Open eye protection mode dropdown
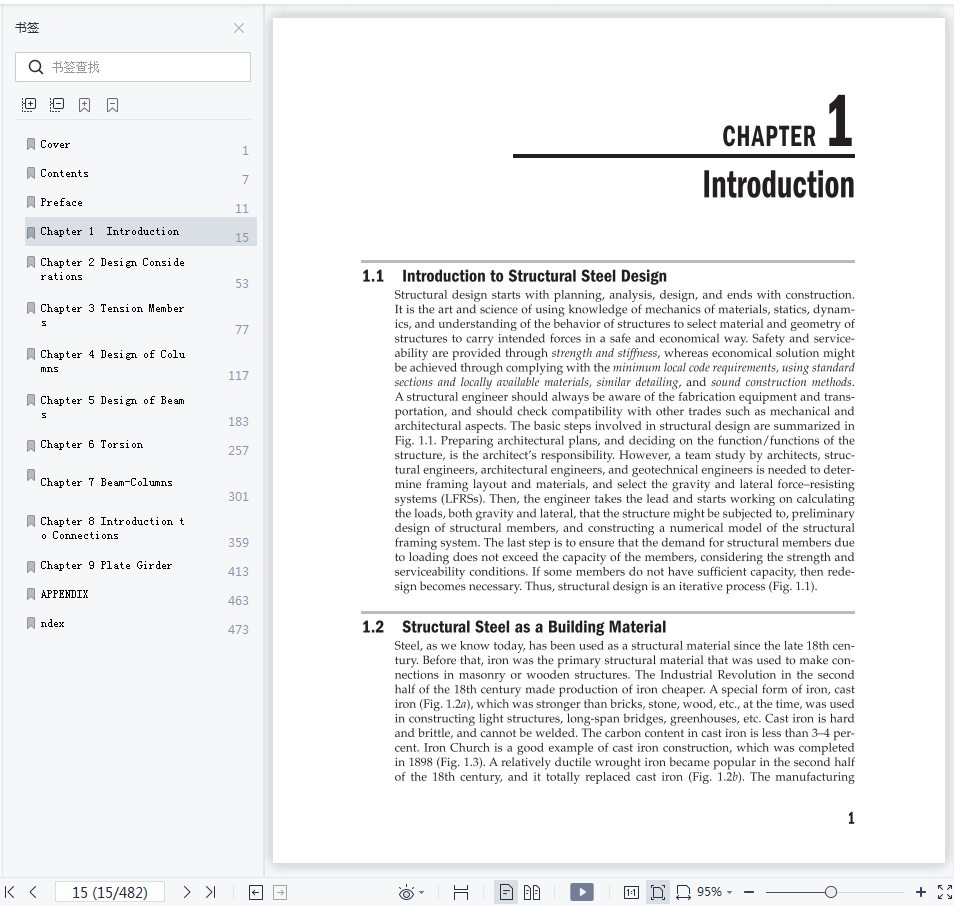 422,893
